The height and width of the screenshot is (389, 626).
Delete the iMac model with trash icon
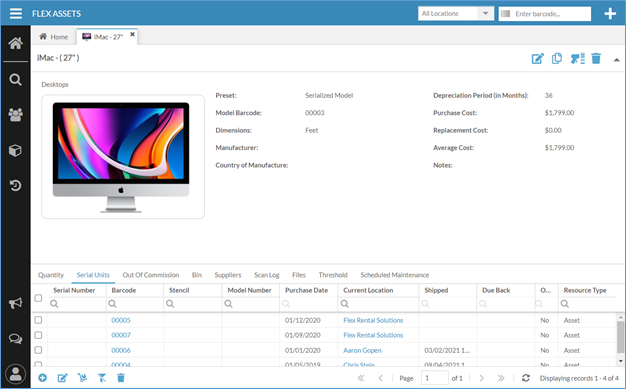[x=596, y=59]
